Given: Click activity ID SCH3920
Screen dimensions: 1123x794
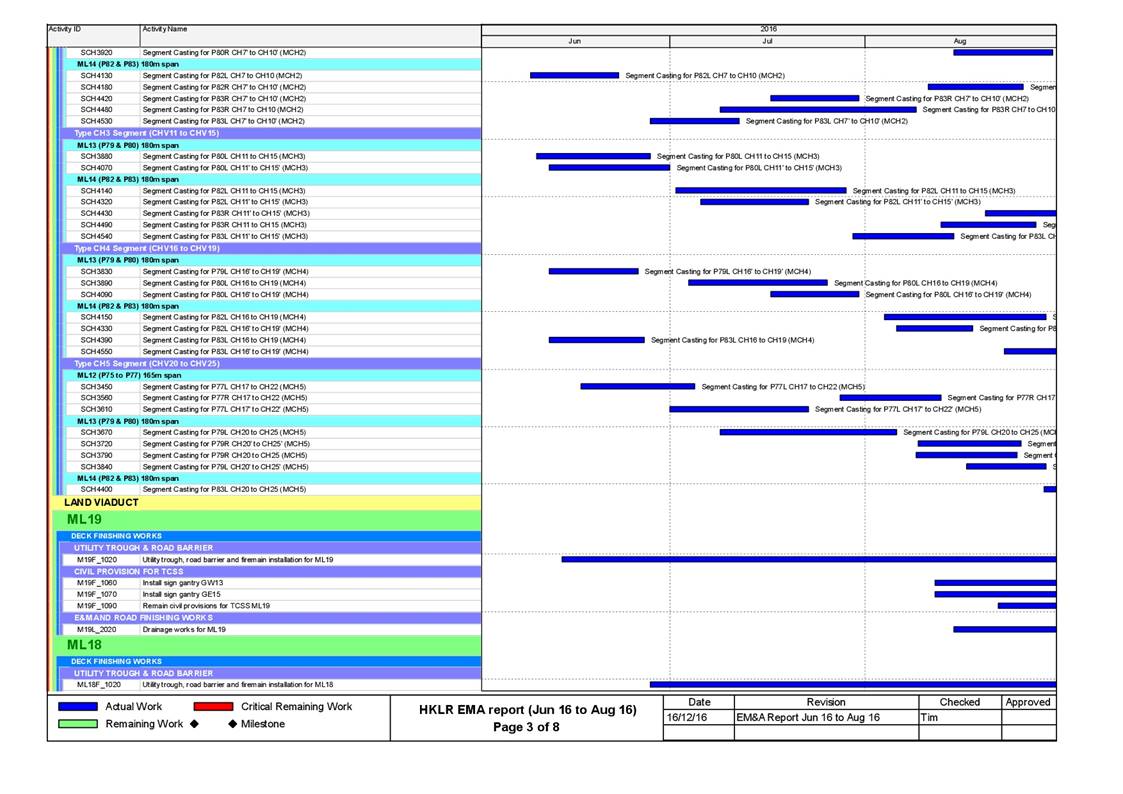Looking at the screenshot, I should [96, 53].
